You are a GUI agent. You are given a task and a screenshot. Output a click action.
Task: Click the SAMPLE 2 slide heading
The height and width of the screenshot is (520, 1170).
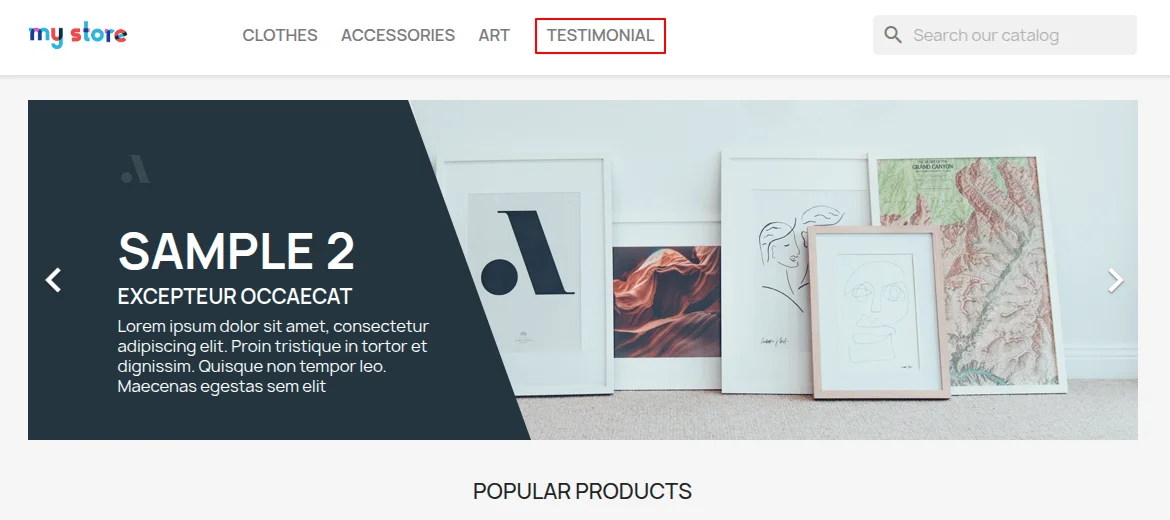coord(237,251)
